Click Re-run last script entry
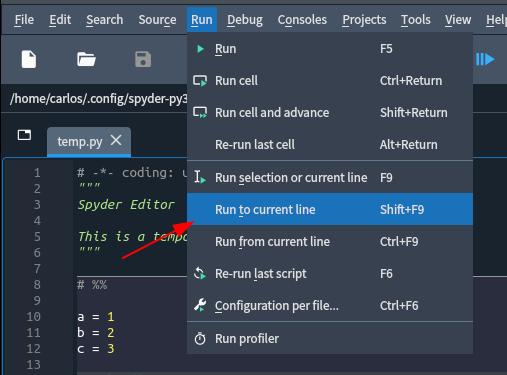 (x=330, y=274)
